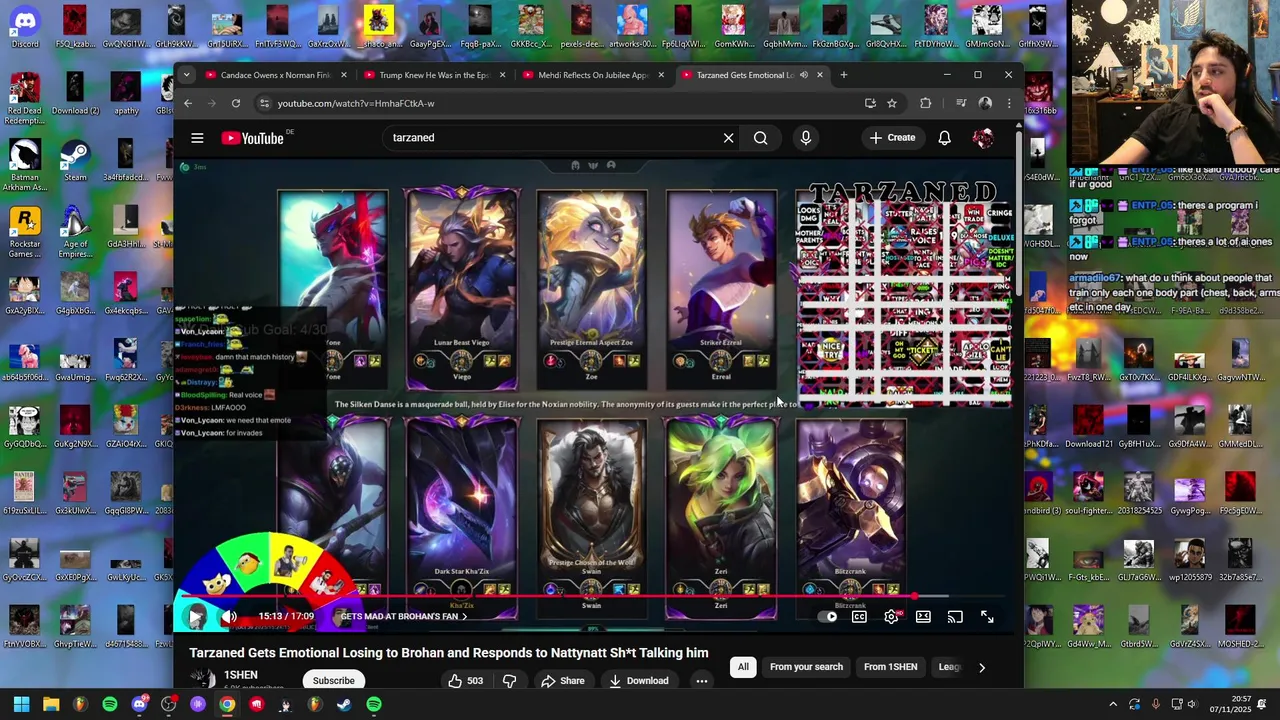Image resolution: width=1280 pixels, height=720 pixels.
Task: Mute the Tarzaned tab audio icon
Action: pyautogui.click(x=803, y=75)
